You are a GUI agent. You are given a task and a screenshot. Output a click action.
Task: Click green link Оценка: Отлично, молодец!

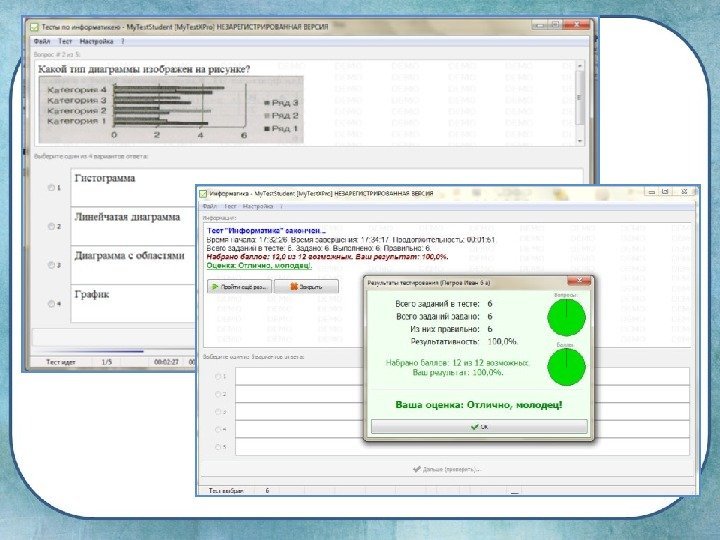click(259, 265)
